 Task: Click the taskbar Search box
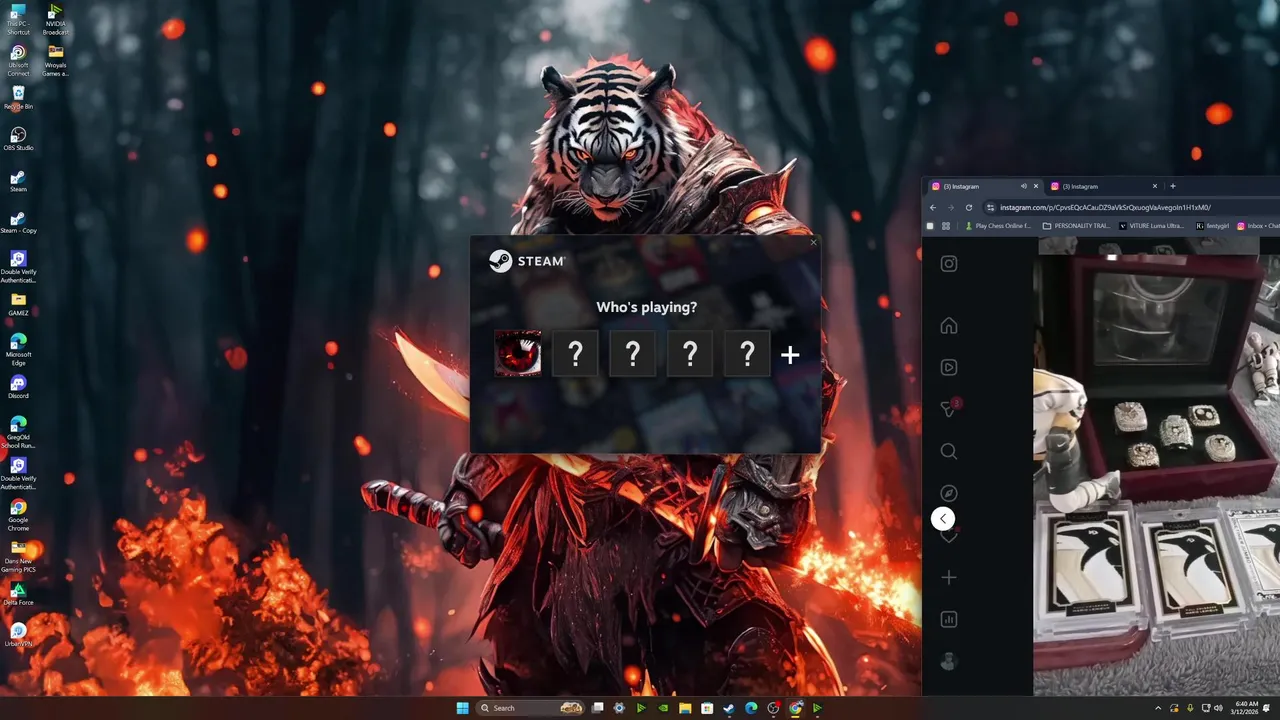point(530,708)
